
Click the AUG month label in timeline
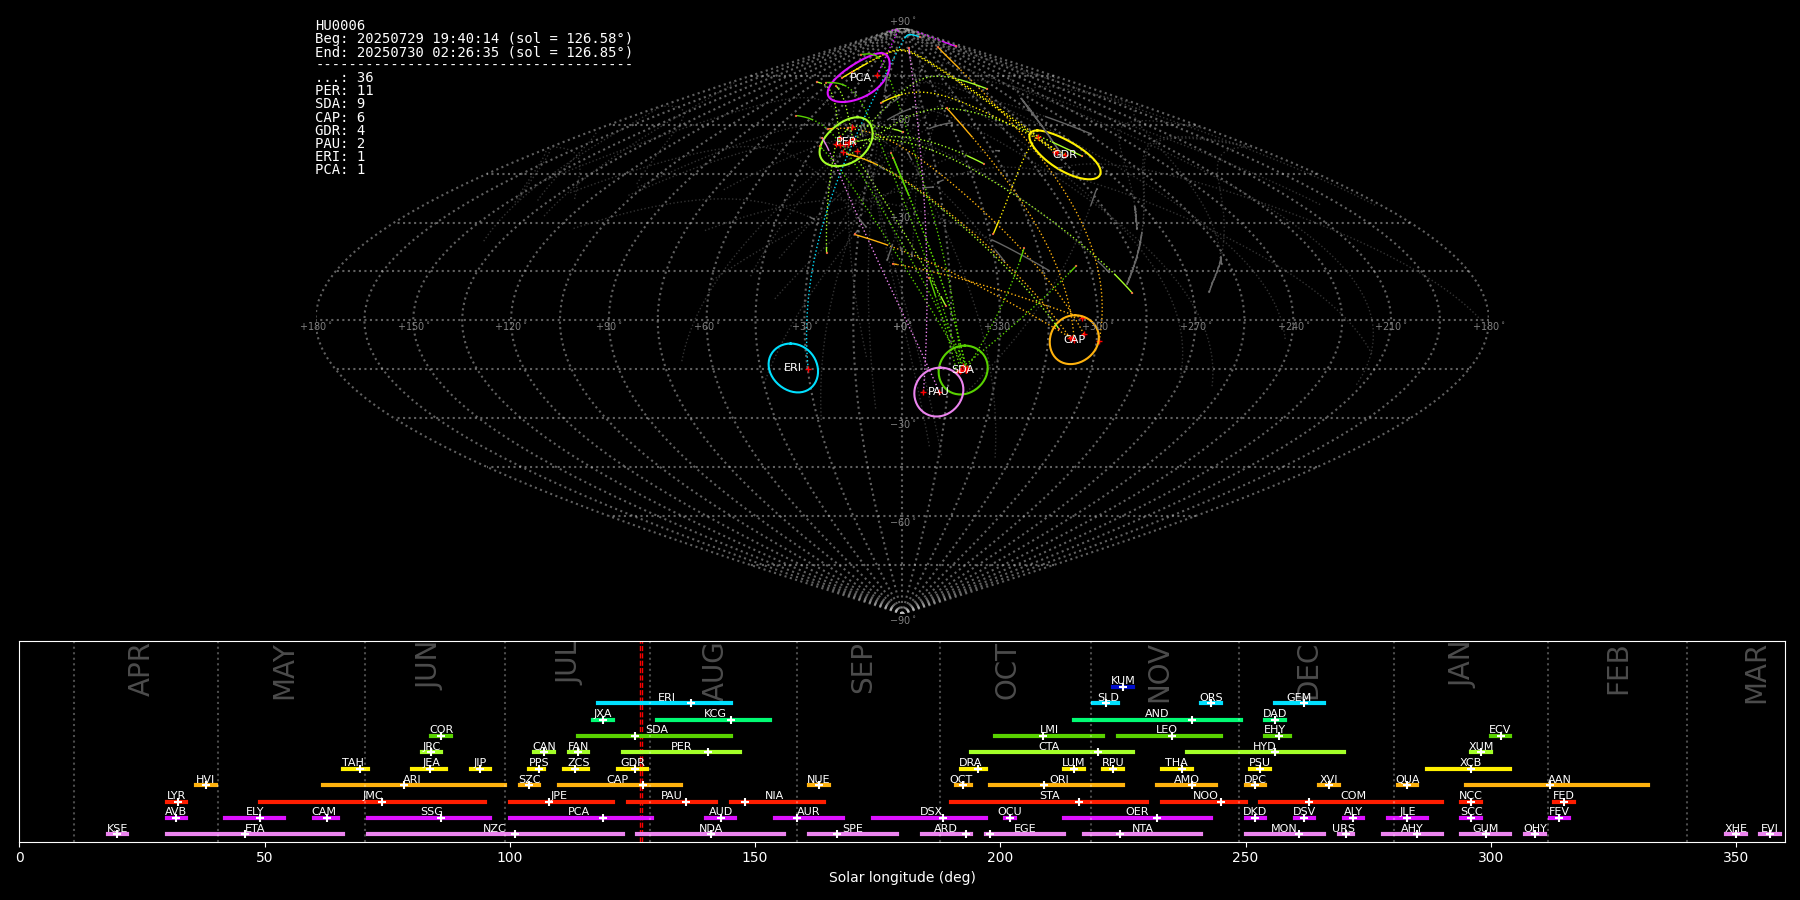point(712,672)
